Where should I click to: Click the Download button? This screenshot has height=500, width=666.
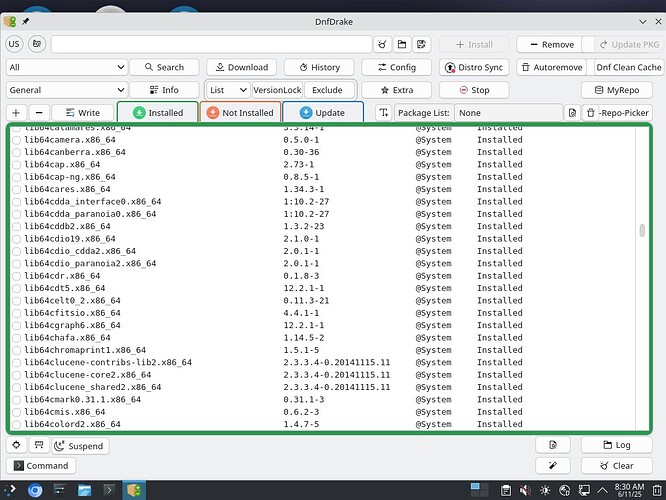coord(242,67)
